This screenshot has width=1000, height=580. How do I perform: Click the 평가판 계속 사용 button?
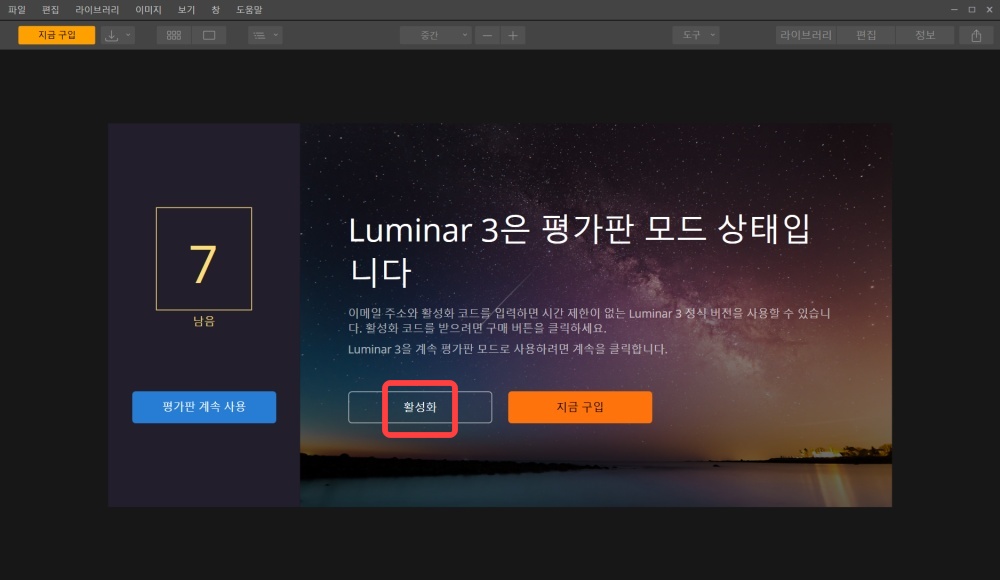tap(204, 407)
